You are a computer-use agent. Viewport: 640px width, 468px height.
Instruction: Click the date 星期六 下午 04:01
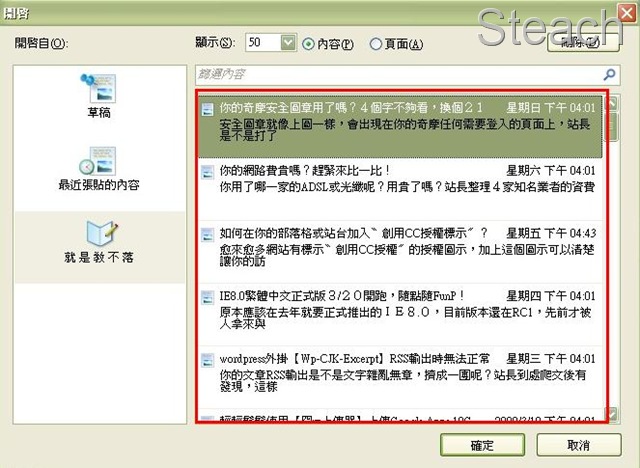551,171
